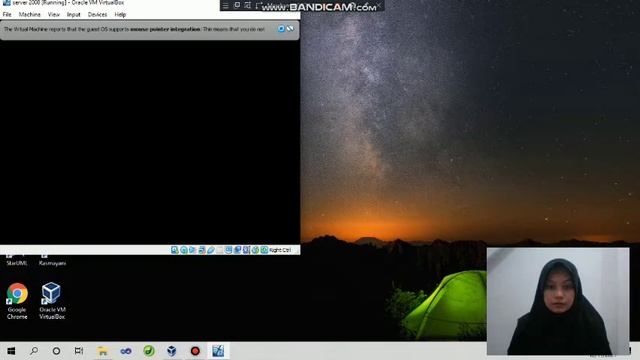Close the Bandicam recording bar
Viewport: 640px width, 360px height.
coord(379,5)
